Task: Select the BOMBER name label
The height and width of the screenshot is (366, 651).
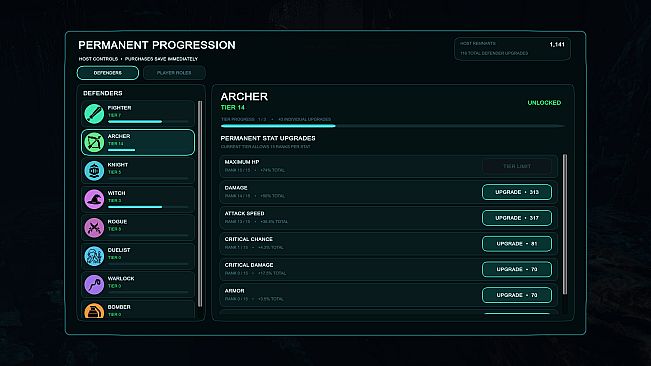Action: [x=119, y=307]
